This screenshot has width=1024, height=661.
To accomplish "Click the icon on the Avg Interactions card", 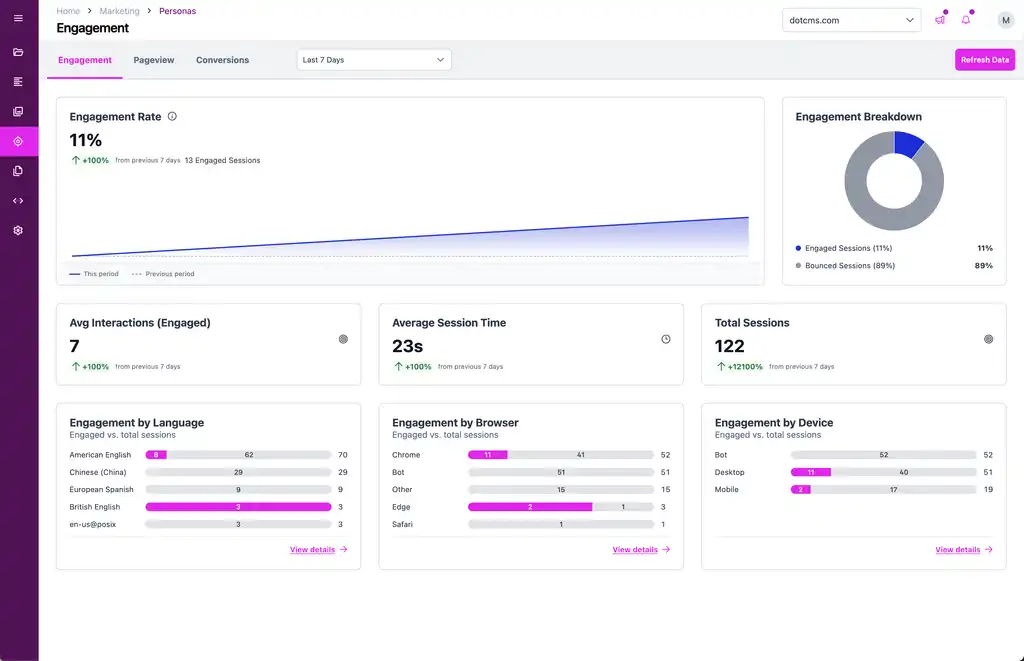I will coord(344,339).
